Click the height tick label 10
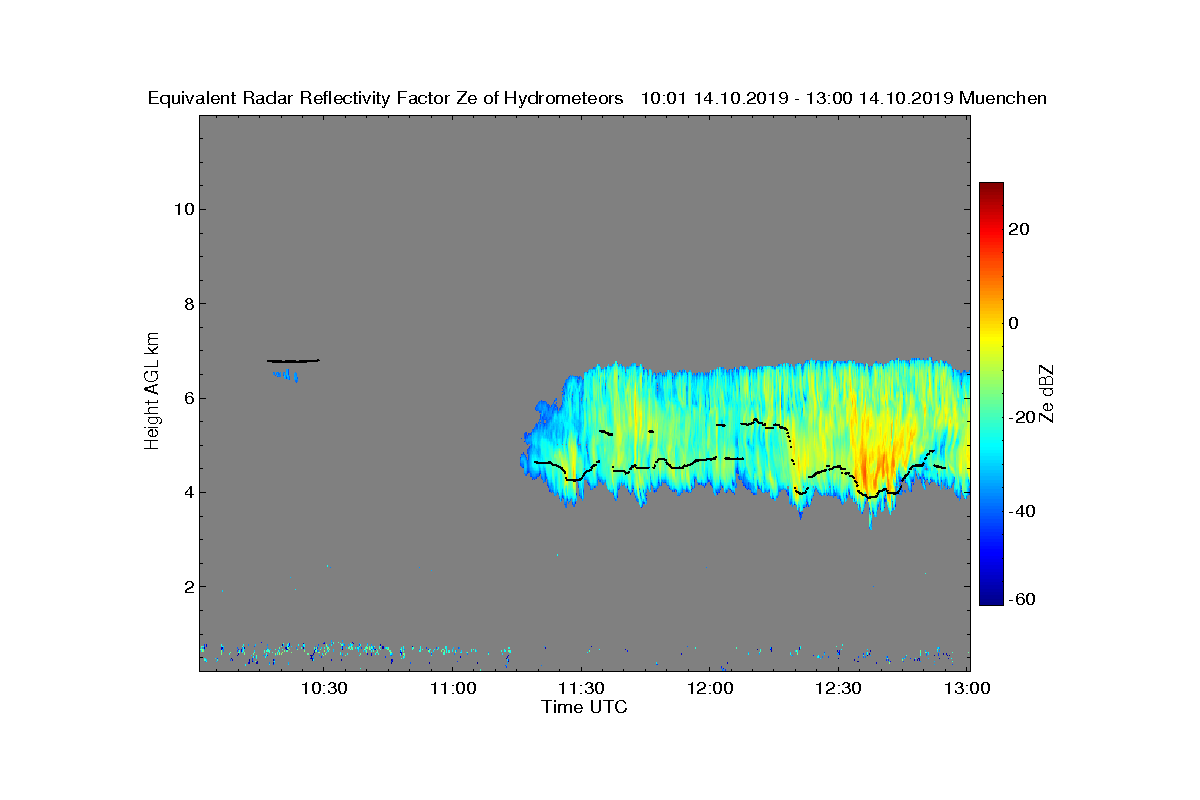Screen dimensions: 1200x800 coord(183,209)
